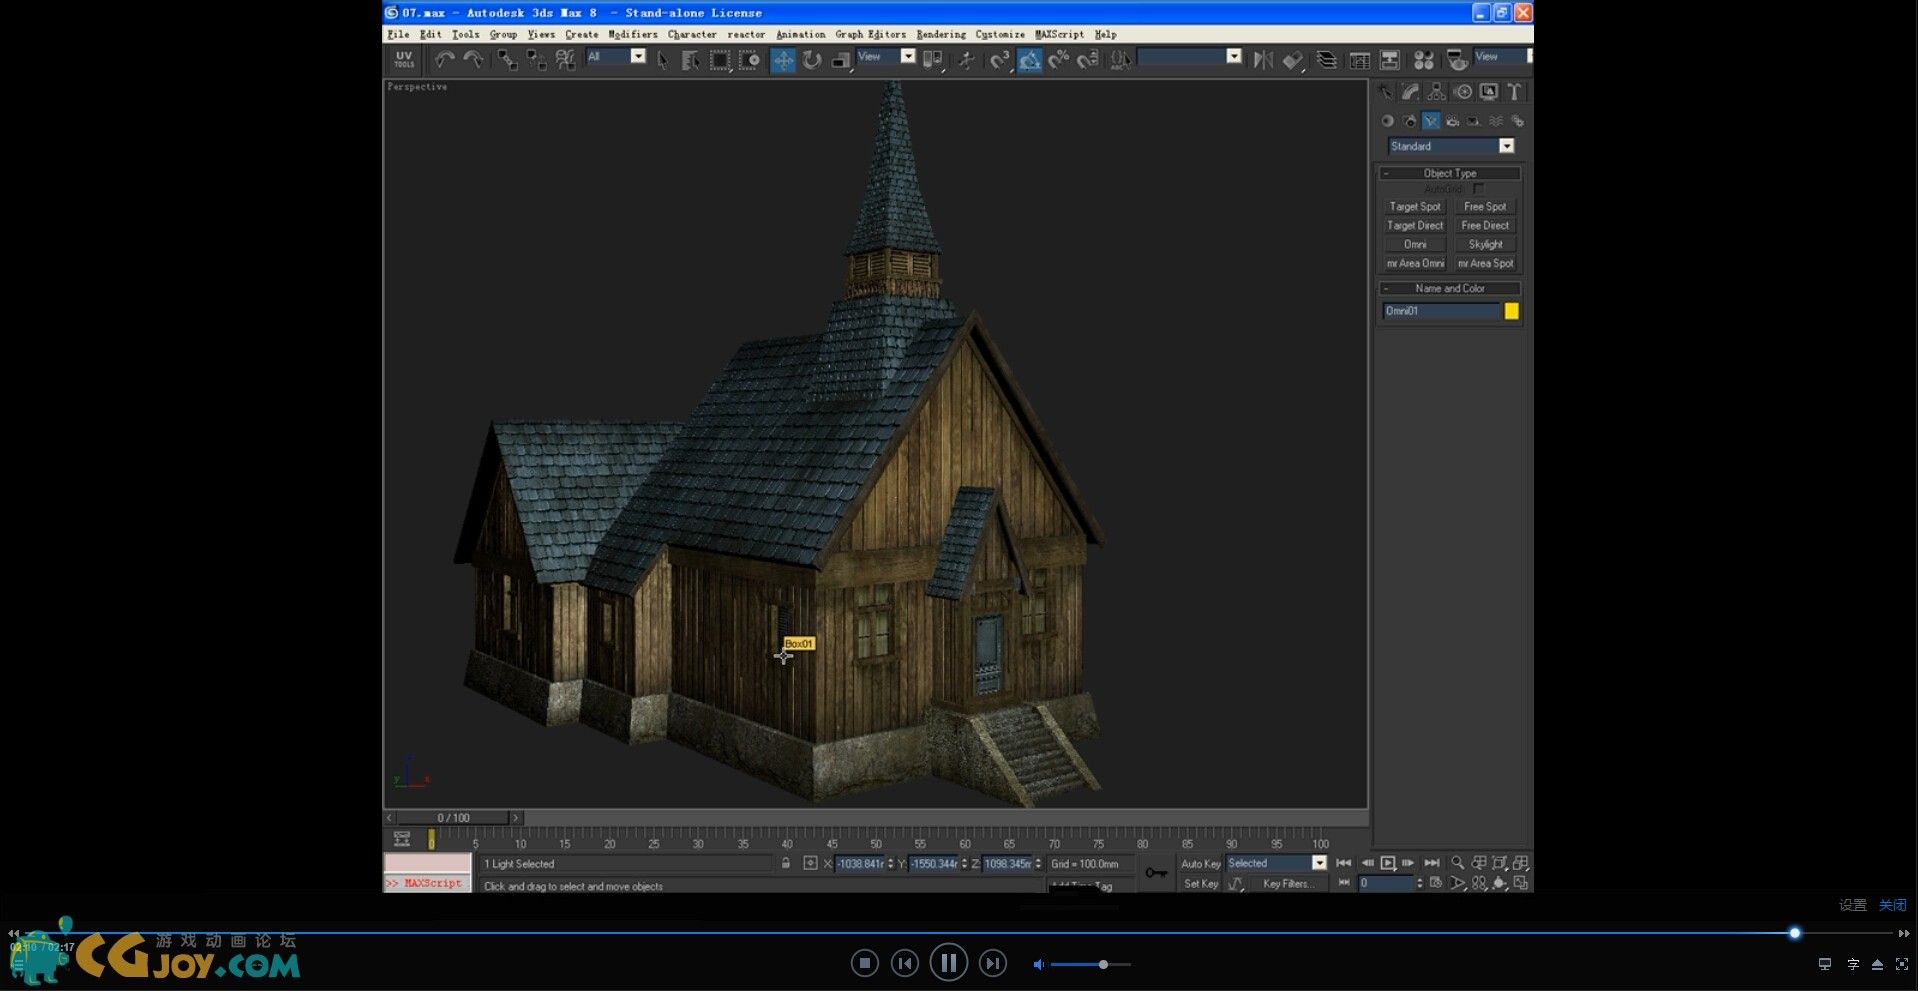Click the Skylight button
This screenshot has width=1918, height=991.
tap(1485, 245)
